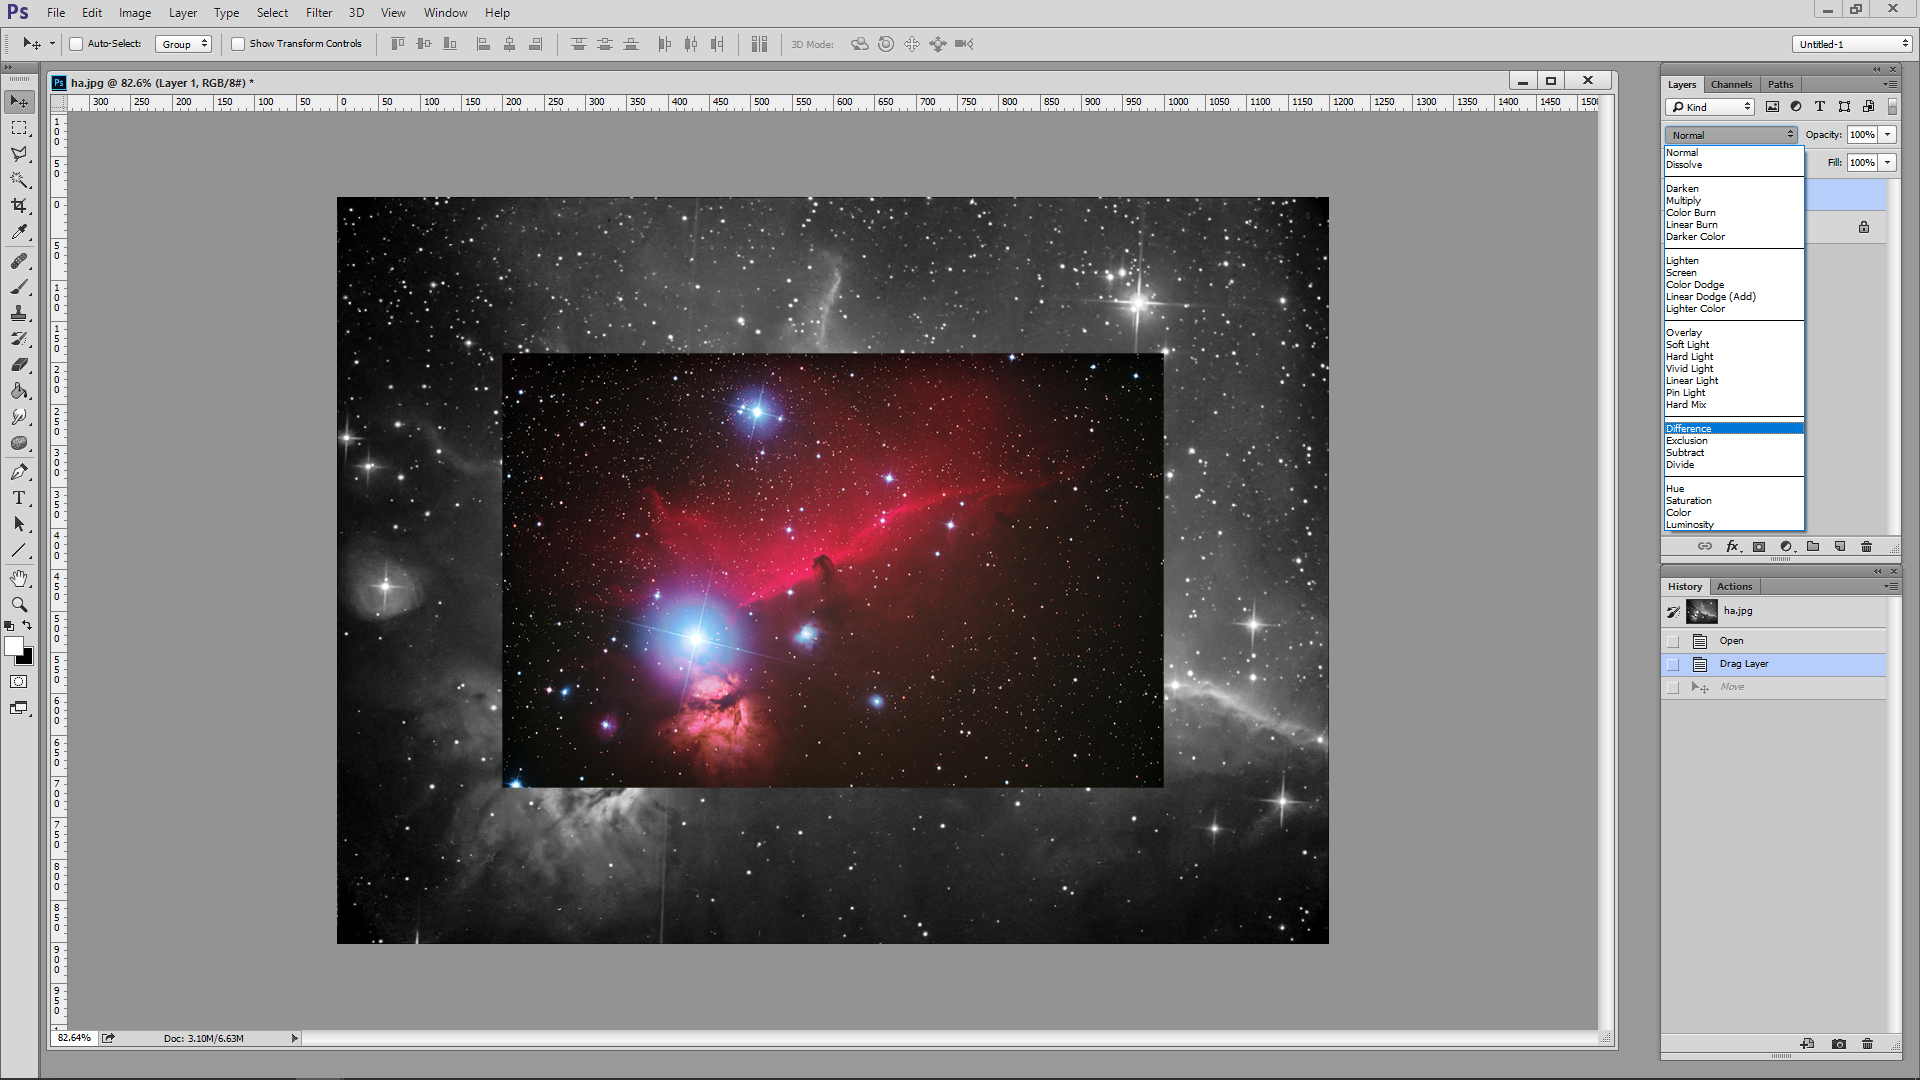Add a layer mask
The height and width of the screenshot is (1080, 1920).
(1759, 547)
